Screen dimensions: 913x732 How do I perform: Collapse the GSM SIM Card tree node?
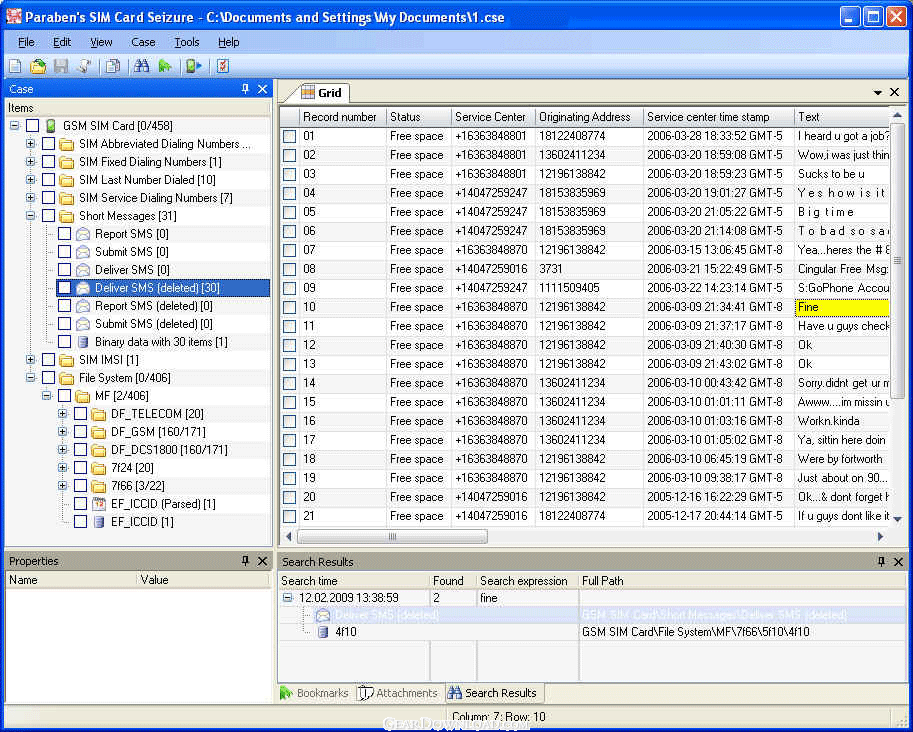coord(15,126)
